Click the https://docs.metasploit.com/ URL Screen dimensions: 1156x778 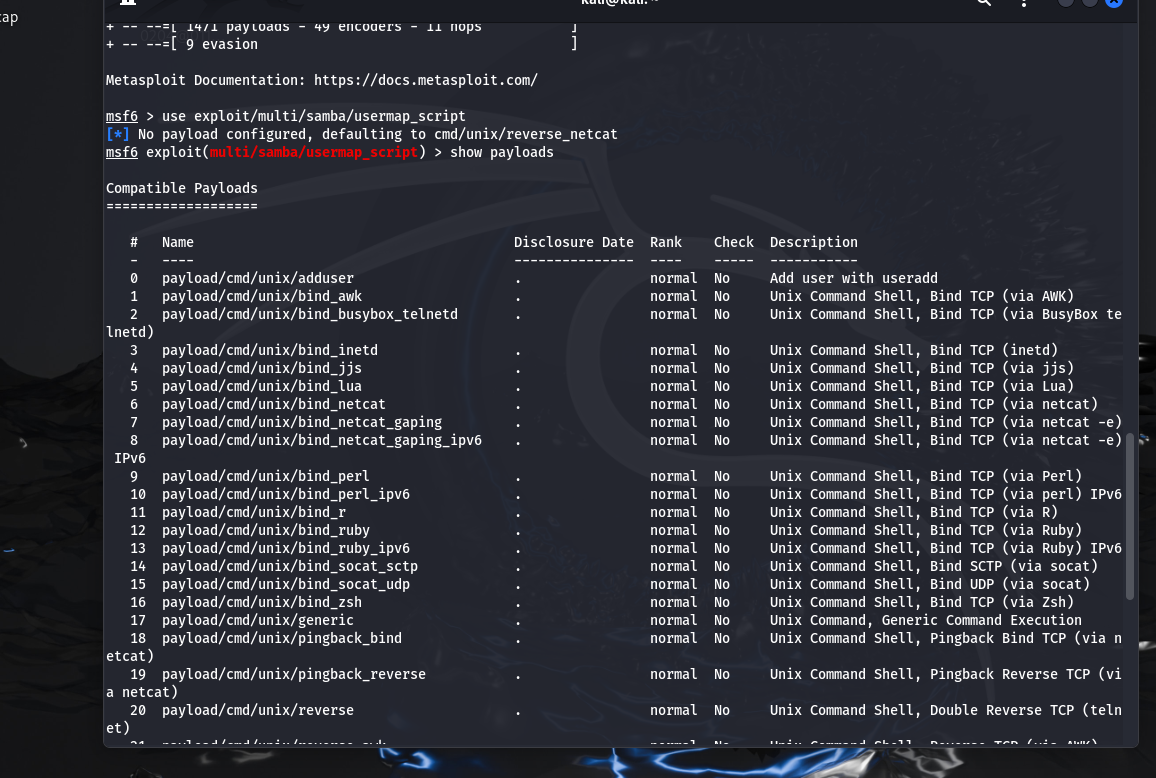pyautogui.click(x=425, y=80)
